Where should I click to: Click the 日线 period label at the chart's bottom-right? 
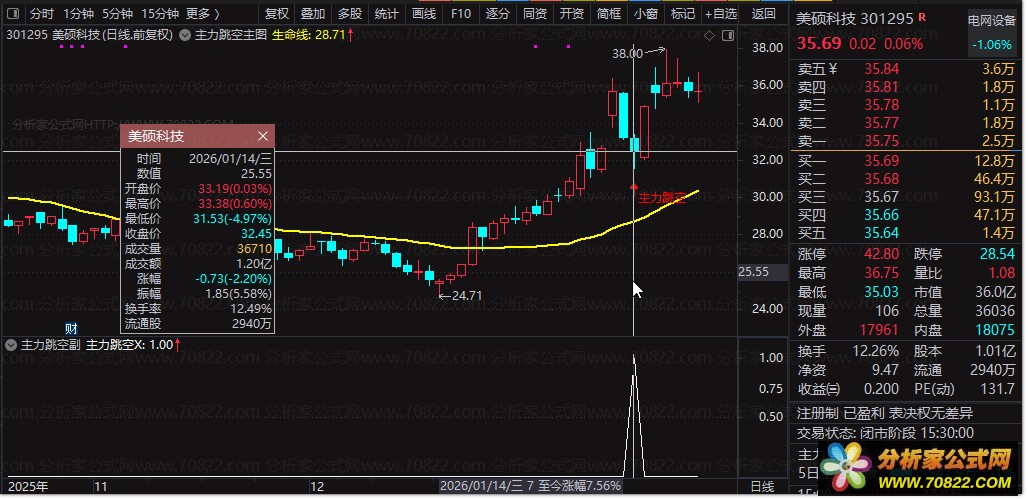(x=762, y=486)
